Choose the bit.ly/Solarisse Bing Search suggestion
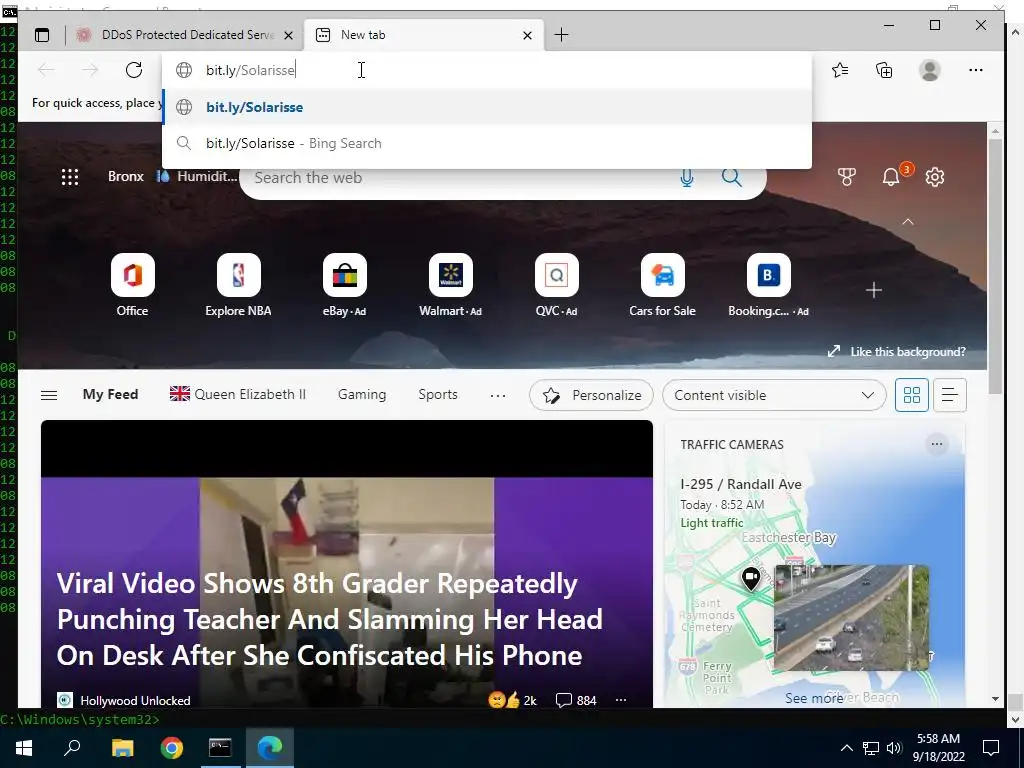The image size is (1024, 768). [x=487, y=143]
